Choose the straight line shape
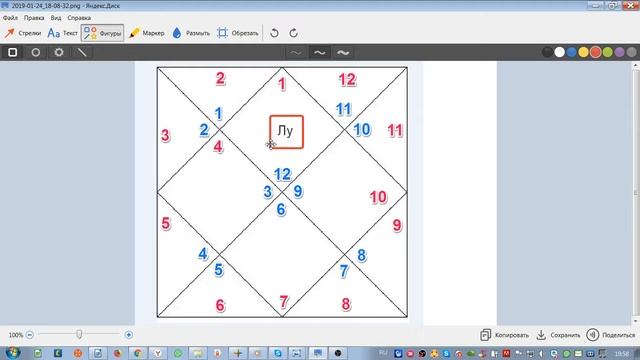 pos(82,52)
